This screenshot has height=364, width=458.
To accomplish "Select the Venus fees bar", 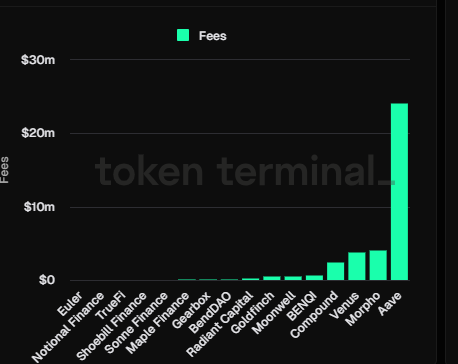I will (x=357, y=266).
